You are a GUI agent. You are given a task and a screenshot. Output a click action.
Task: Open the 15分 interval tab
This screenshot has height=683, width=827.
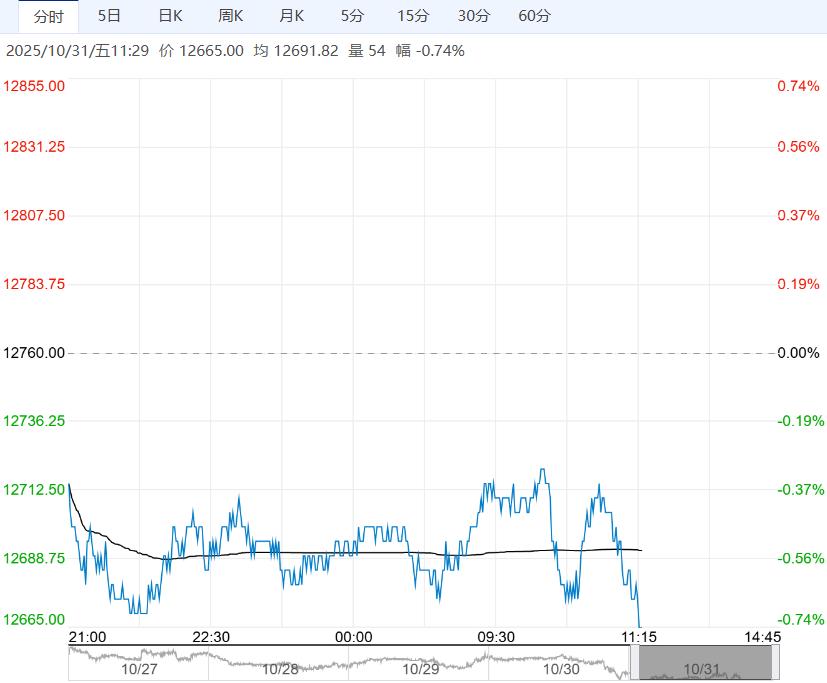pyautogui.click(x=413, y=16)
